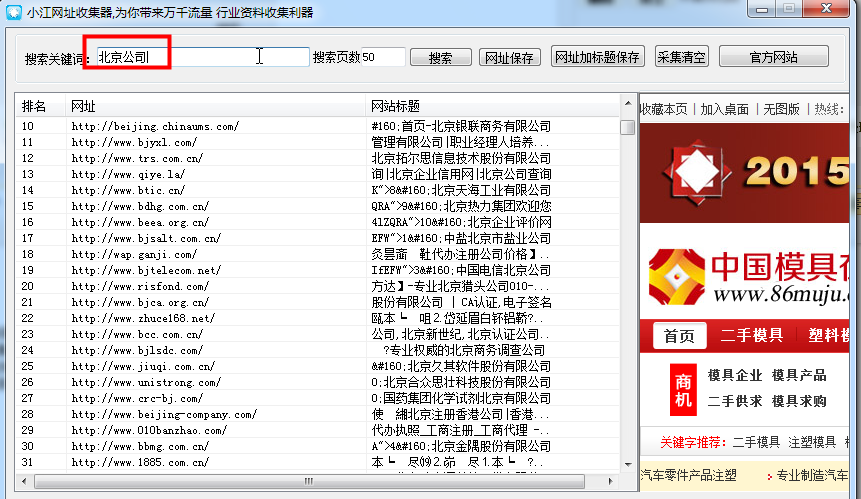This screenshot has width=861, height=499.
Task: Maximize the window
Action: [x=789, y=9]
